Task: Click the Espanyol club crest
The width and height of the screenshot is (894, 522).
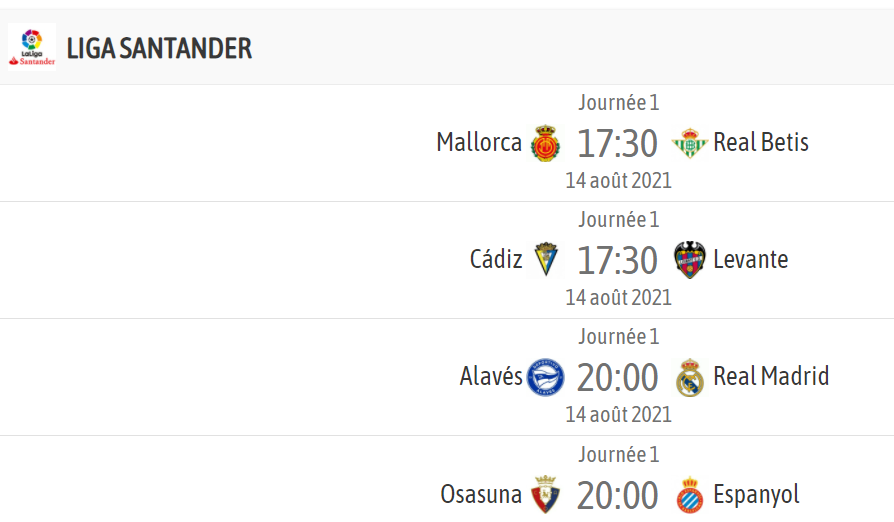Action: [x=689, y=495]
